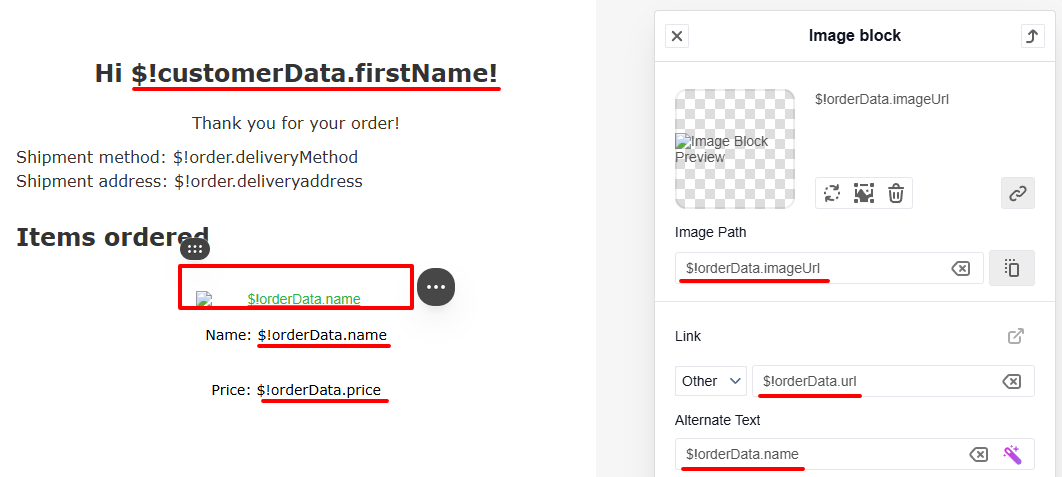
Task: Click the drag handle above image block
Action: pos(195,249)
